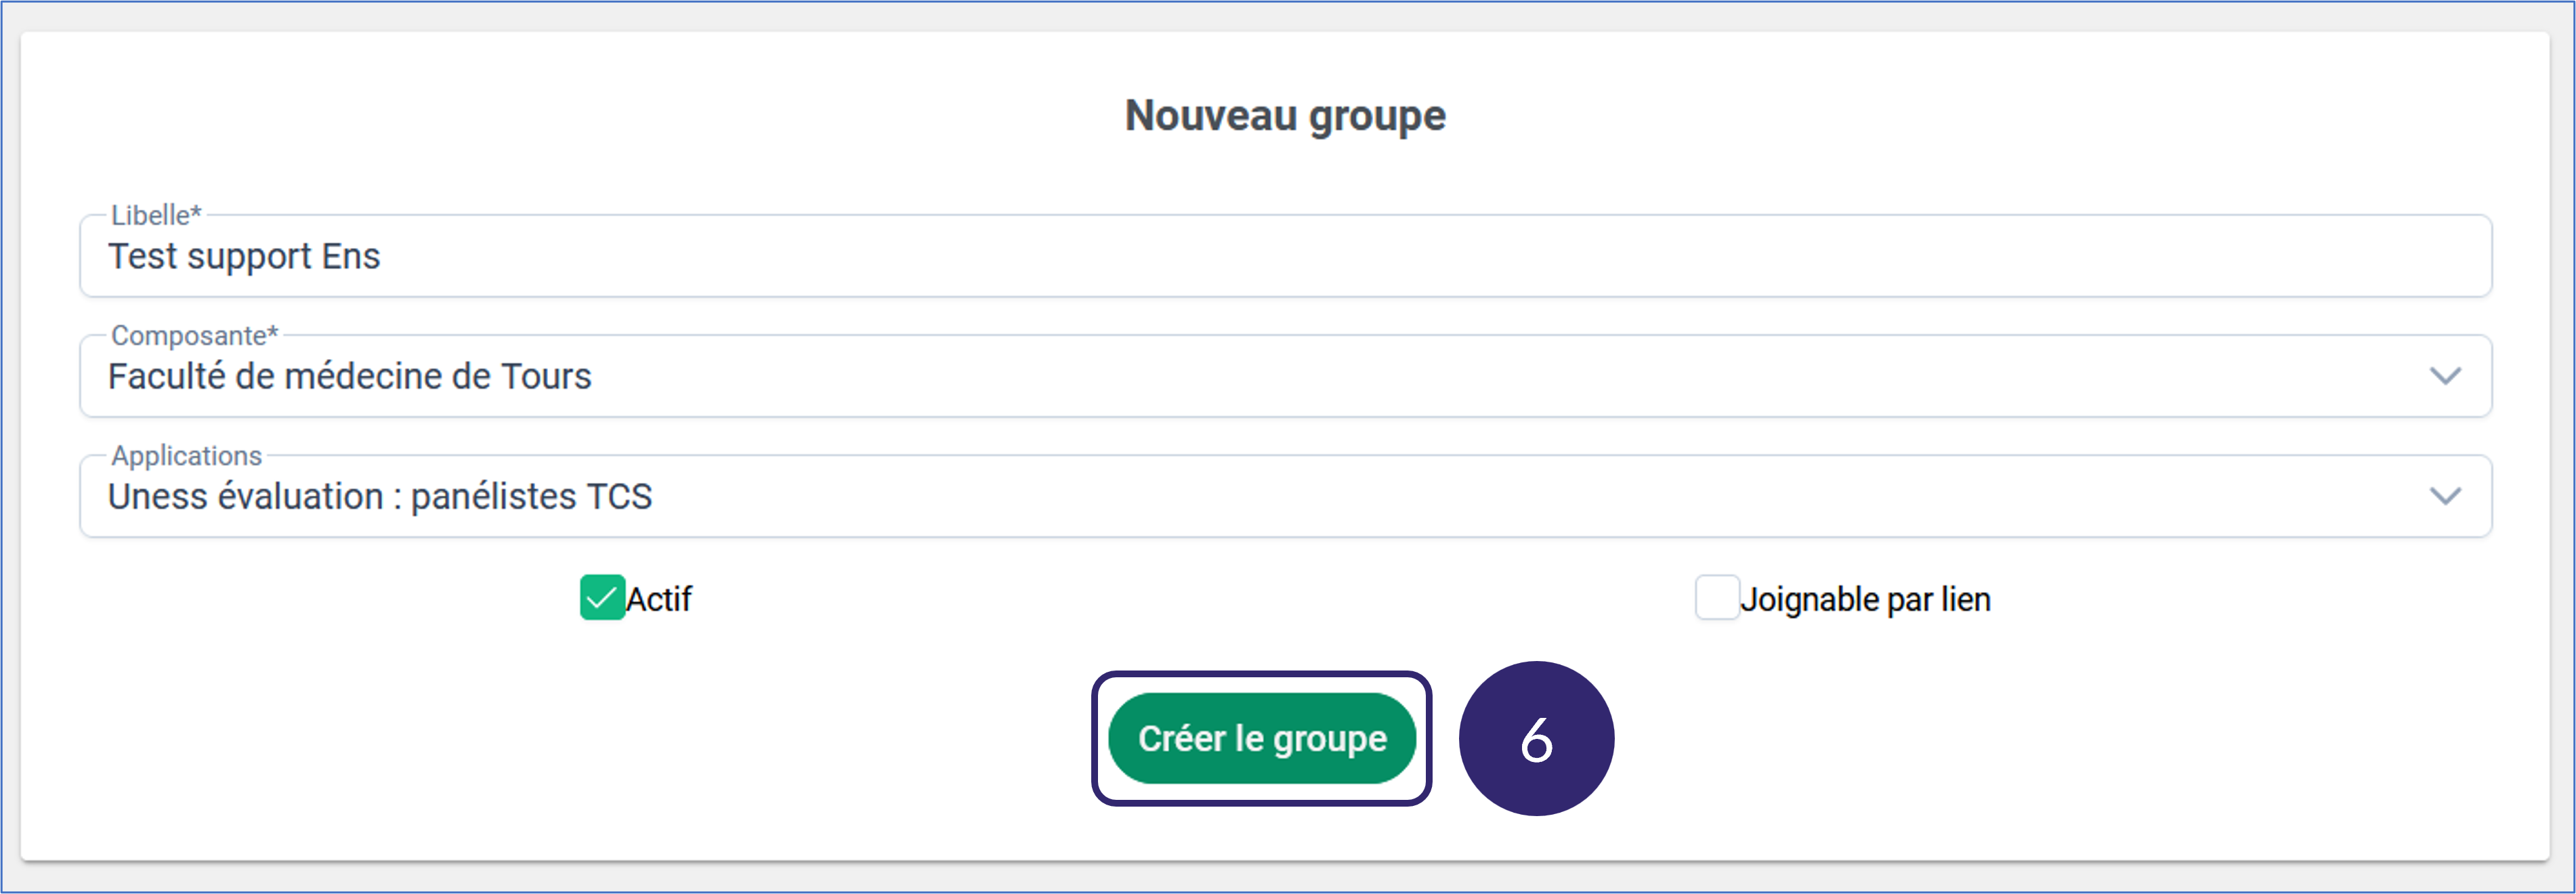Click the "Joignable par lien" label text
The image size is (2576, 894).
[1865, 599]
